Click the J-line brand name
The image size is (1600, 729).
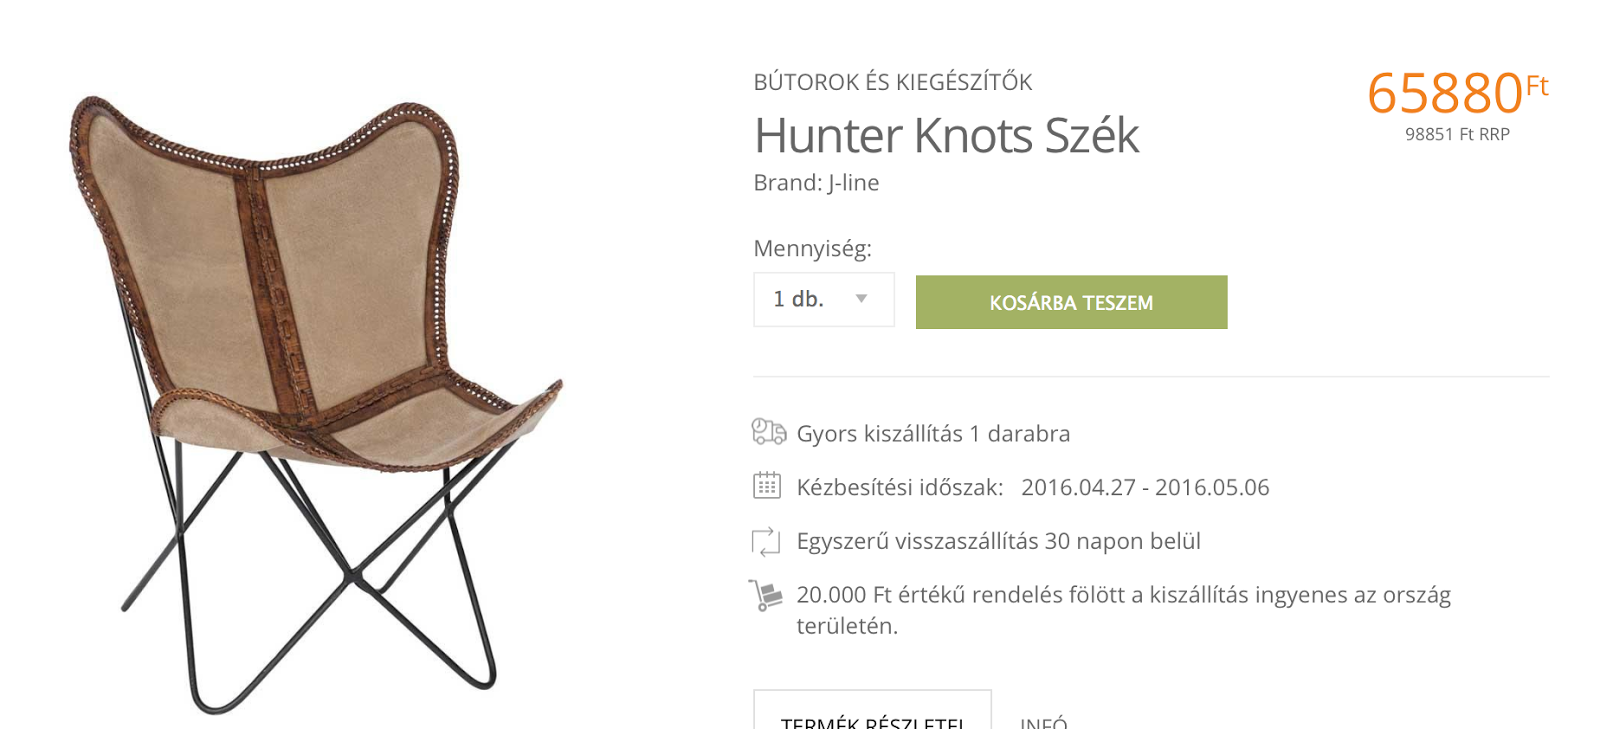click(x=853, y=183)
